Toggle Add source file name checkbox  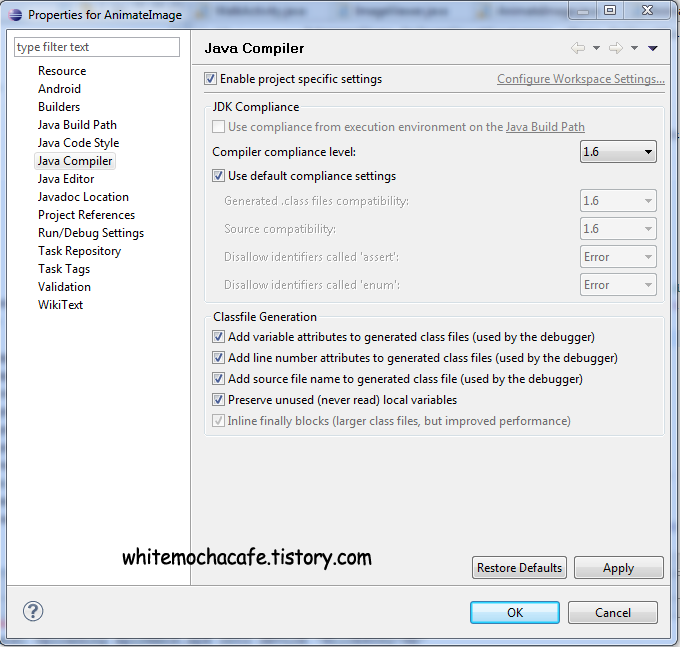(218, 379)
